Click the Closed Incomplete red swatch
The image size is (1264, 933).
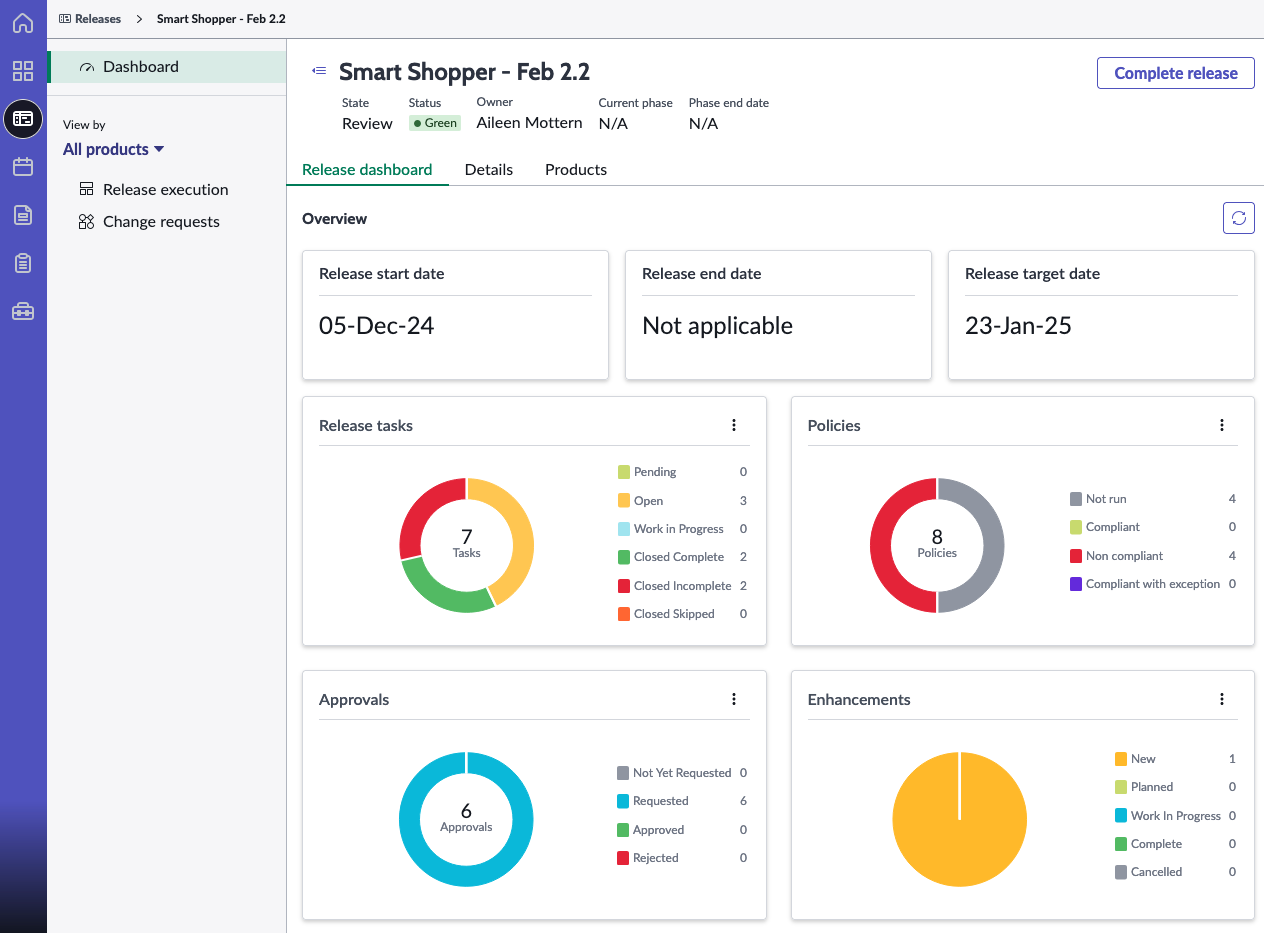coord(624,586)
